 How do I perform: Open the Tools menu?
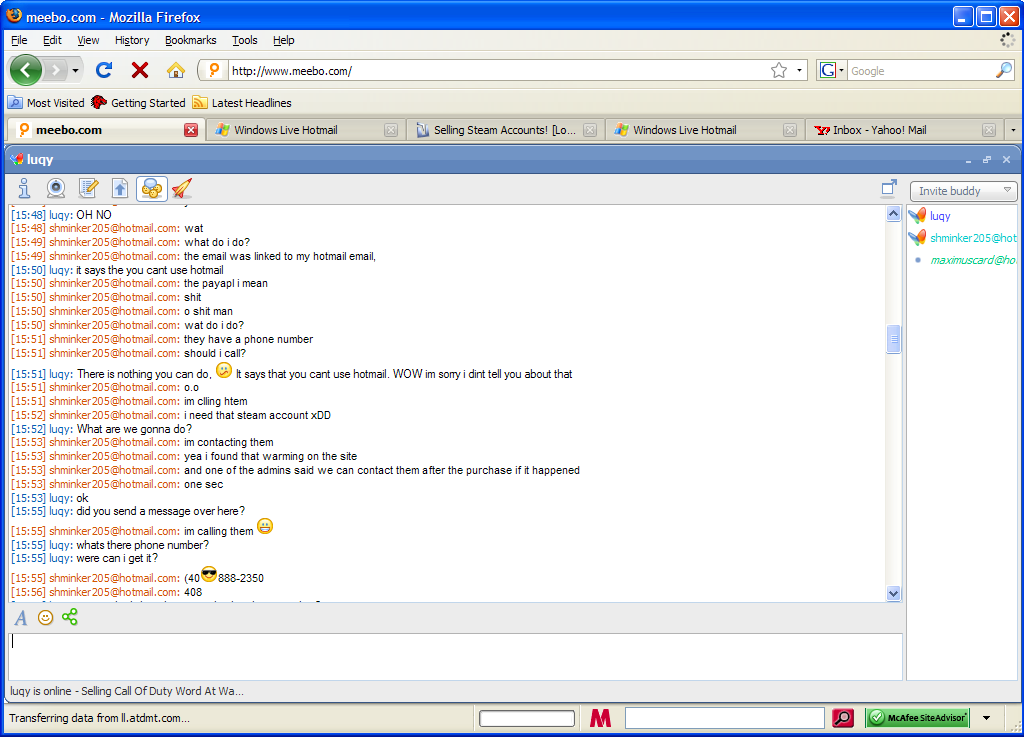(244, 40)
